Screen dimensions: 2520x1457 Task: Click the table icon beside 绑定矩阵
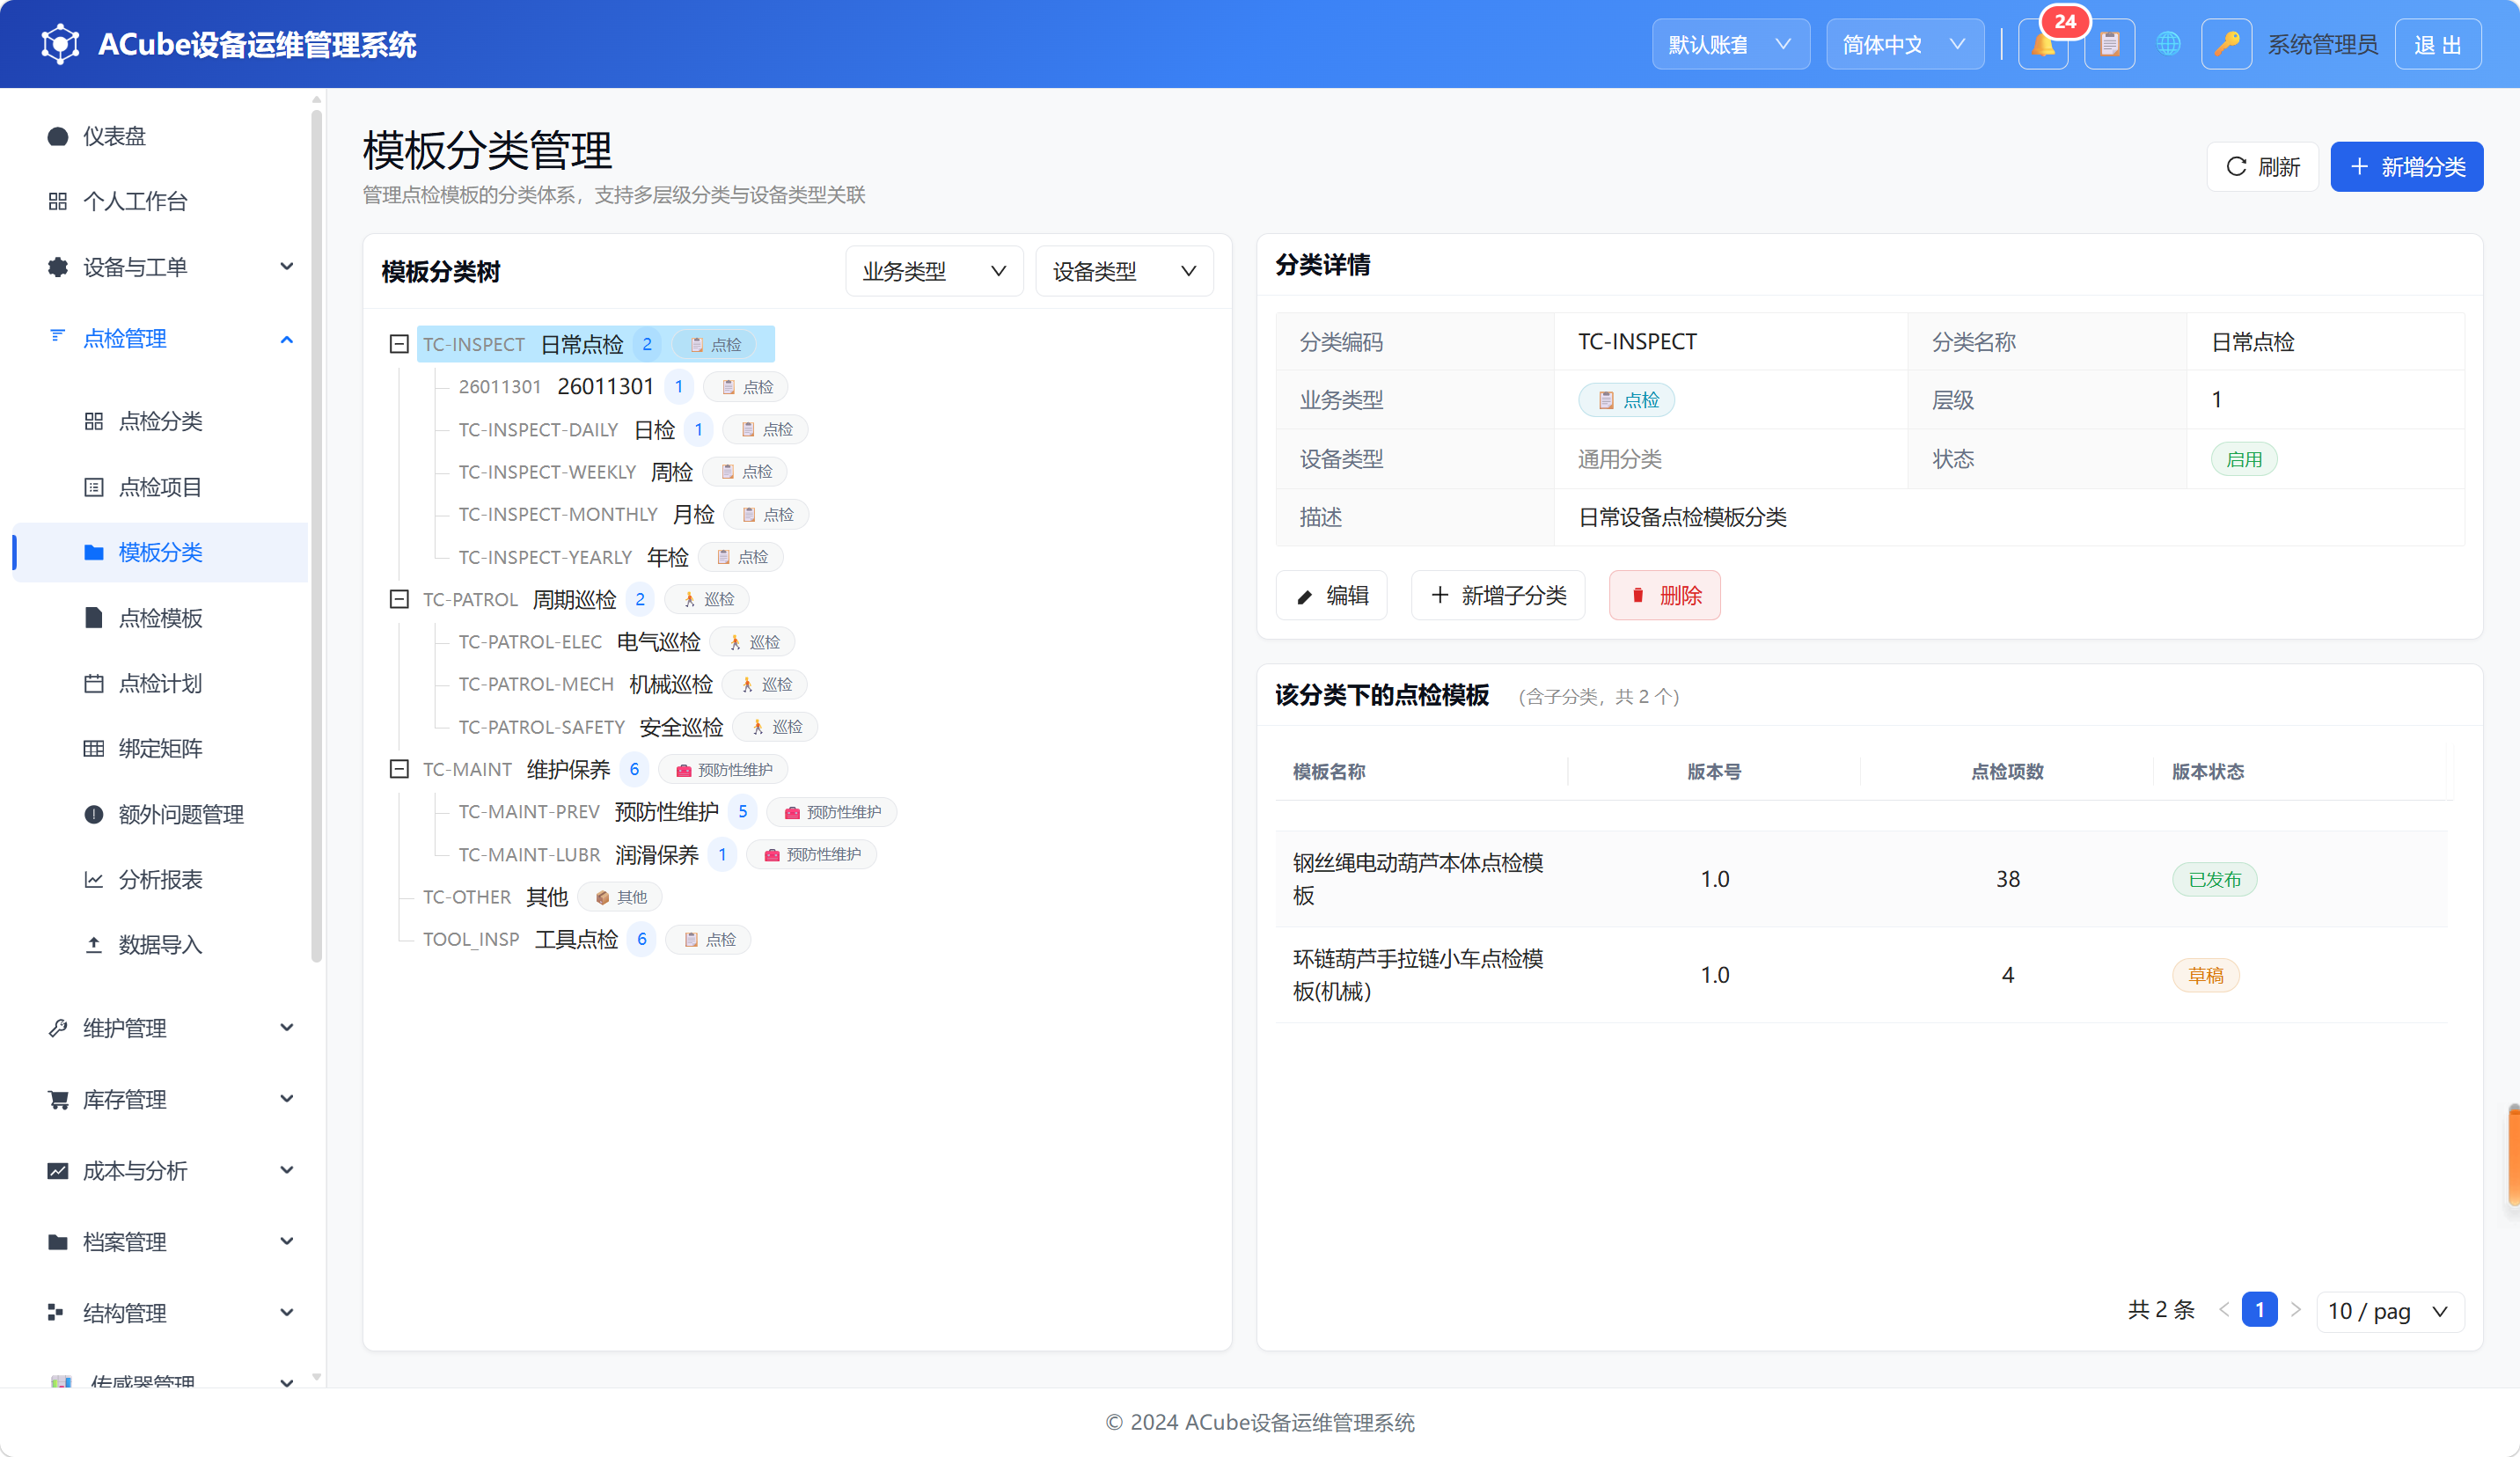94,749
